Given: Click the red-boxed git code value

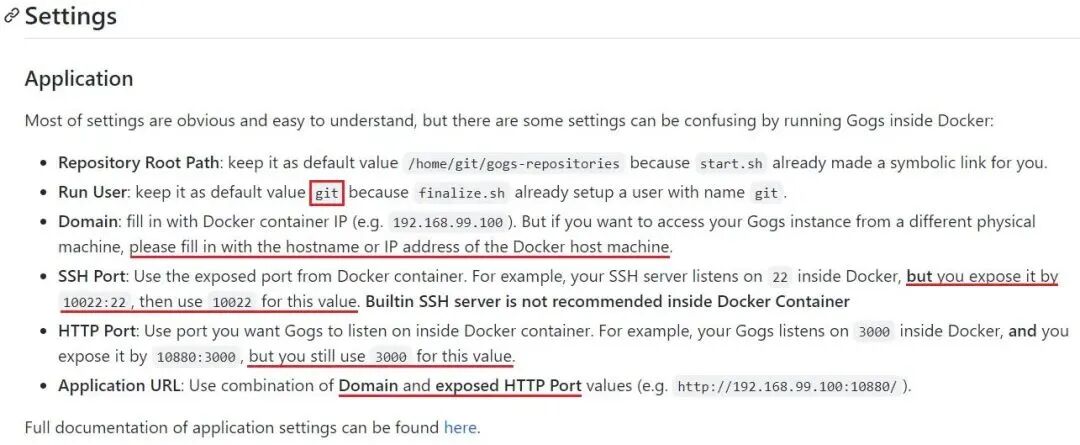Looking at the screenshot, I should pos(326,194).
